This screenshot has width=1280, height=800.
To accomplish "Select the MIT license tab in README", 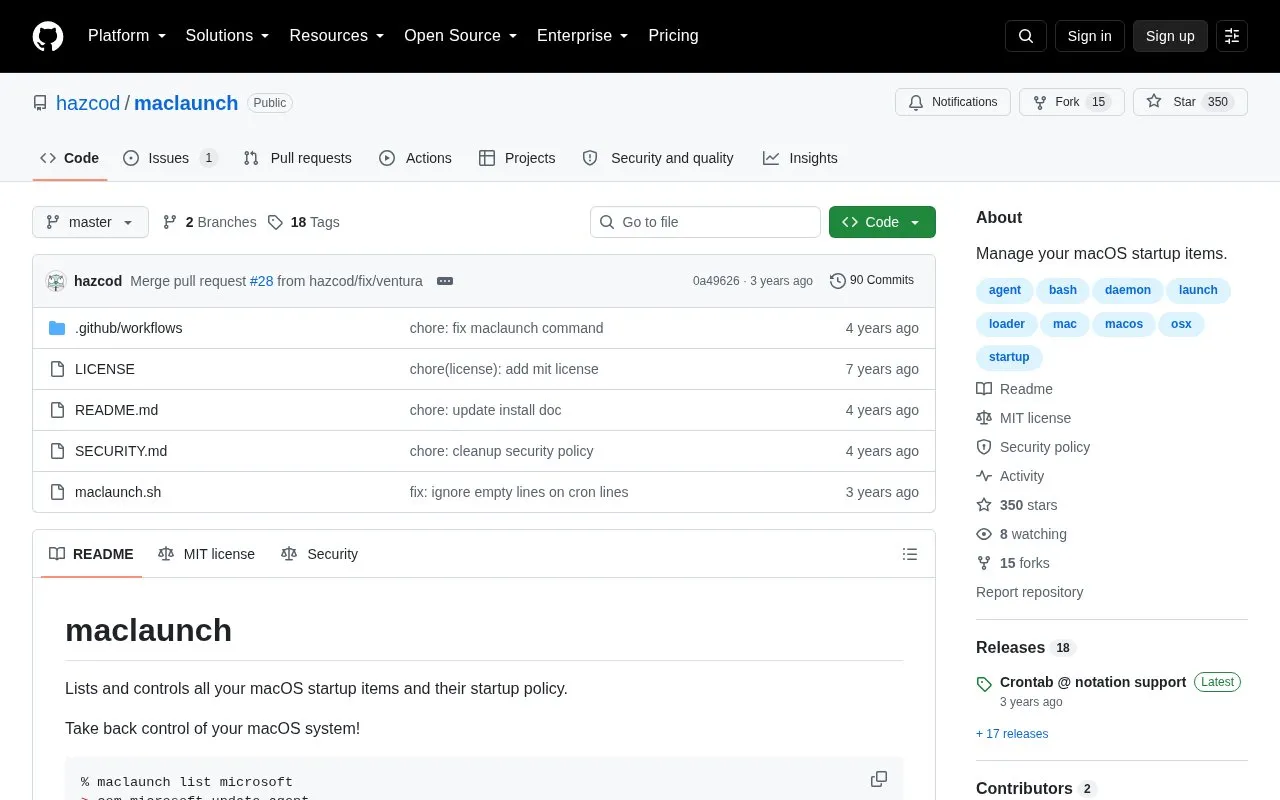I will 206,554.
